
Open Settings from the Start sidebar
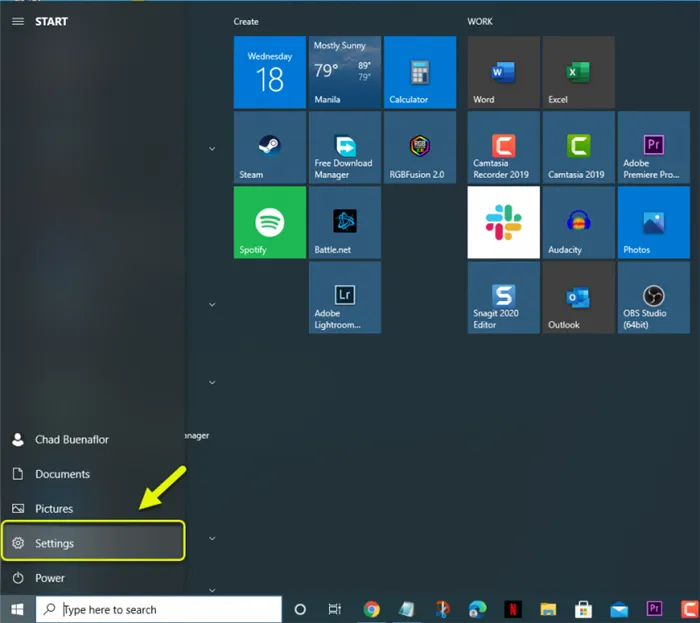pyautogui.click(x=93, y=543)
